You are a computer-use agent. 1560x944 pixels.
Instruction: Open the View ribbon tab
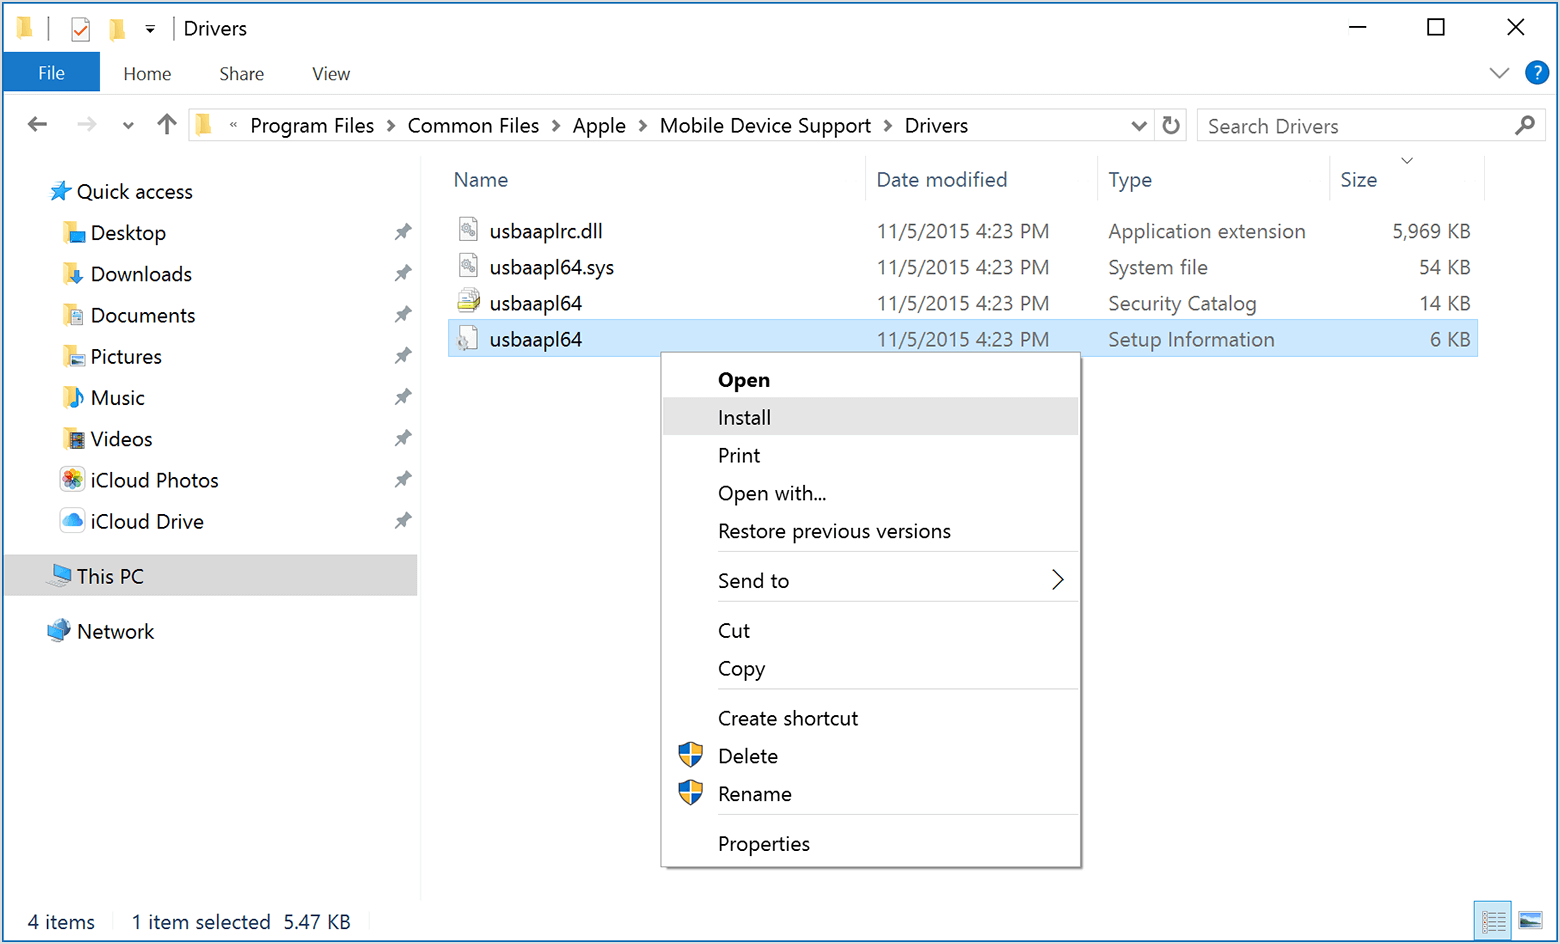(x=331, y=74)
